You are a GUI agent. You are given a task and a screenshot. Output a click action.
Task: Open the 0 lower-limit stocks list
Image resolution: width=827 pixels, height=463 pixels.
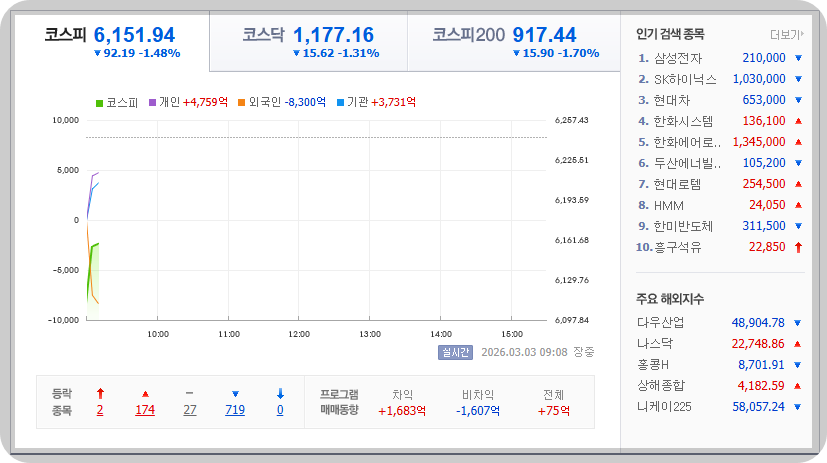coord(280,410)
